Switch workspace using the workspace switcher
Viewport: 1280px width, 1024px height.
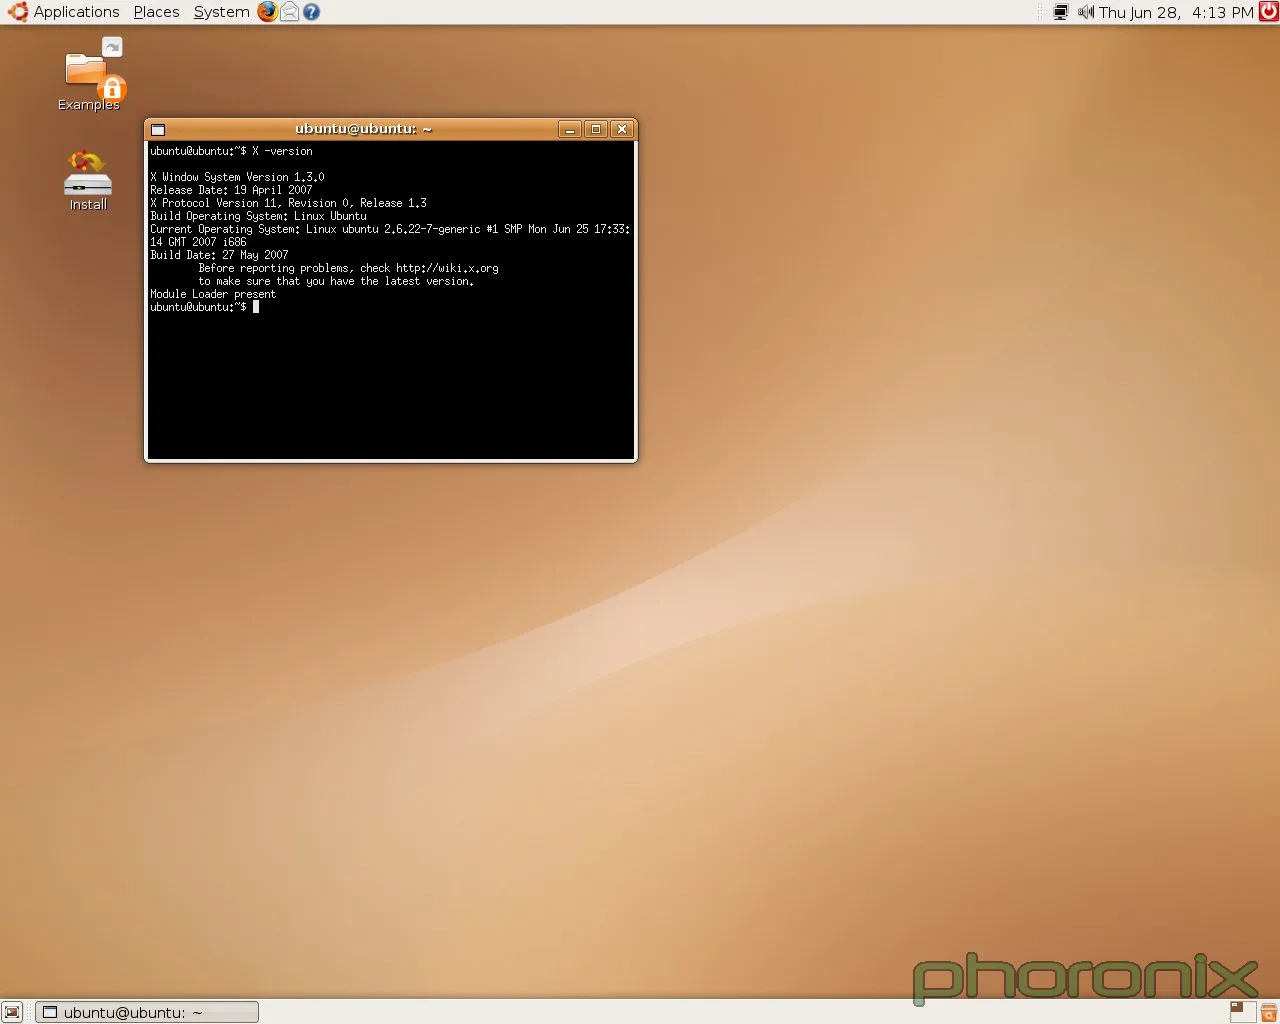[1242, 1012]
